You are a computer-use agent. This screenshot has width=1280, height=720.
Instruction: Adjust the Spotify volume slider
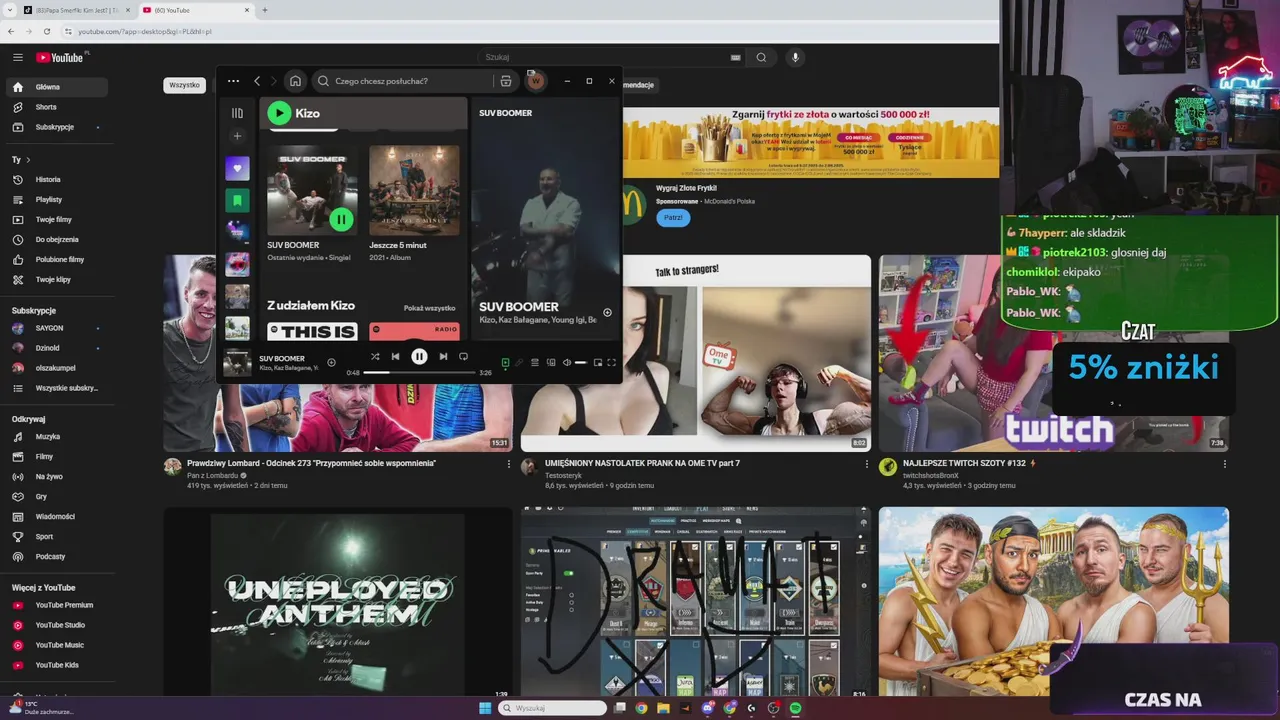[581, 362]
